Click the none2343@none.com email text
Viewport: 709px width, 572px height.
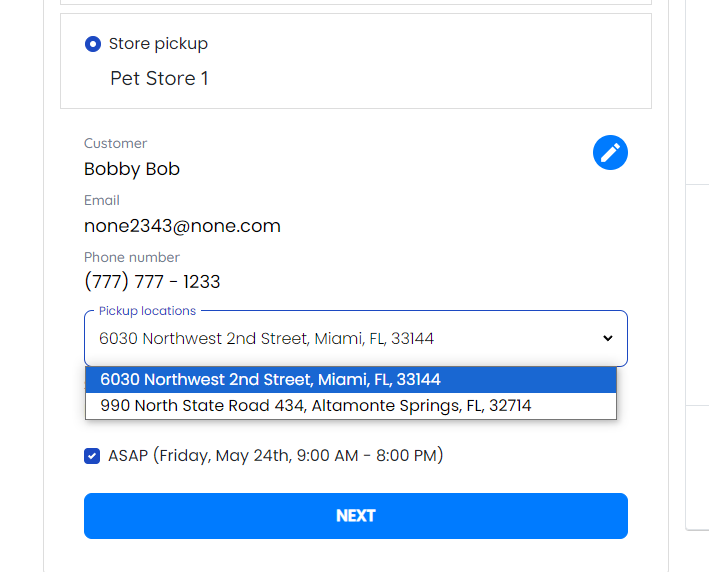[182, 226]
